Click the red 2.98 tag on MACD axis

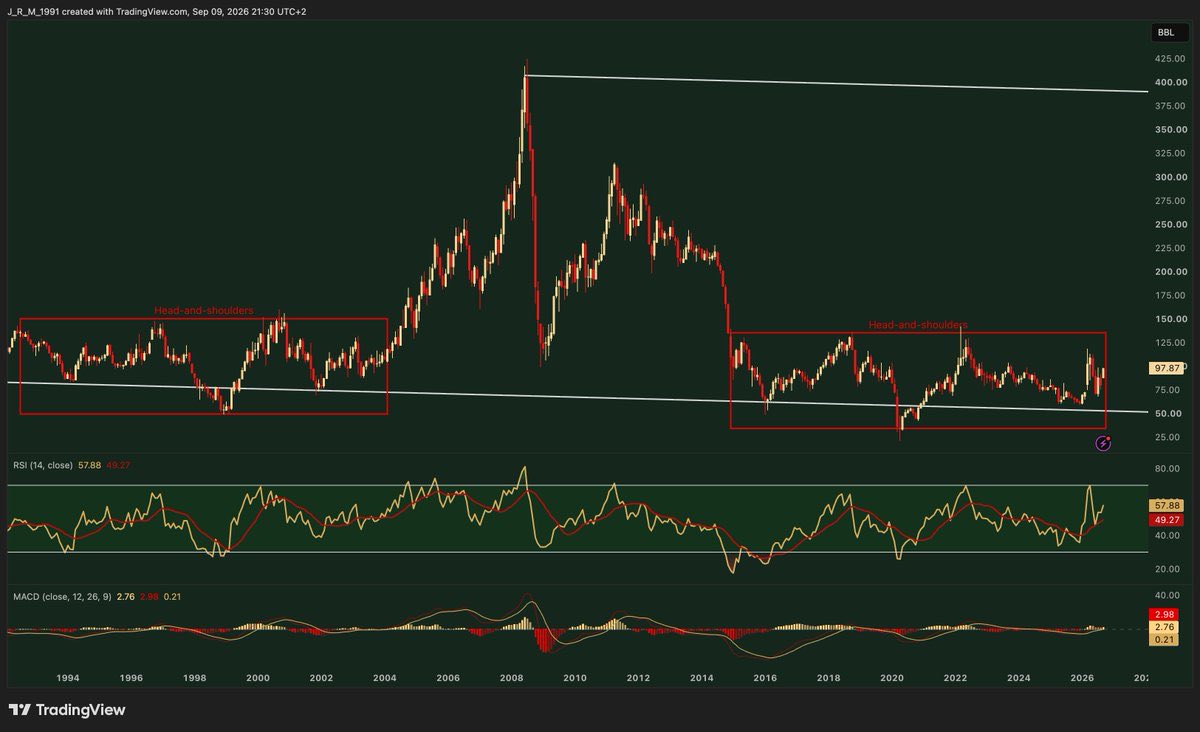click(1166, 613)
